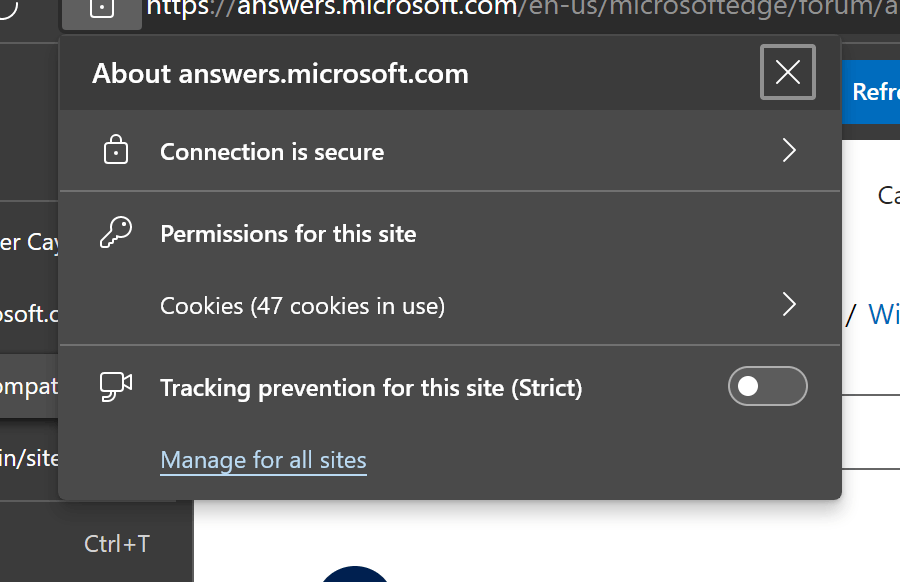Open the Manage for all sites link
The height and width of the screenshot is (582, 900).
(x=263, y=460)
